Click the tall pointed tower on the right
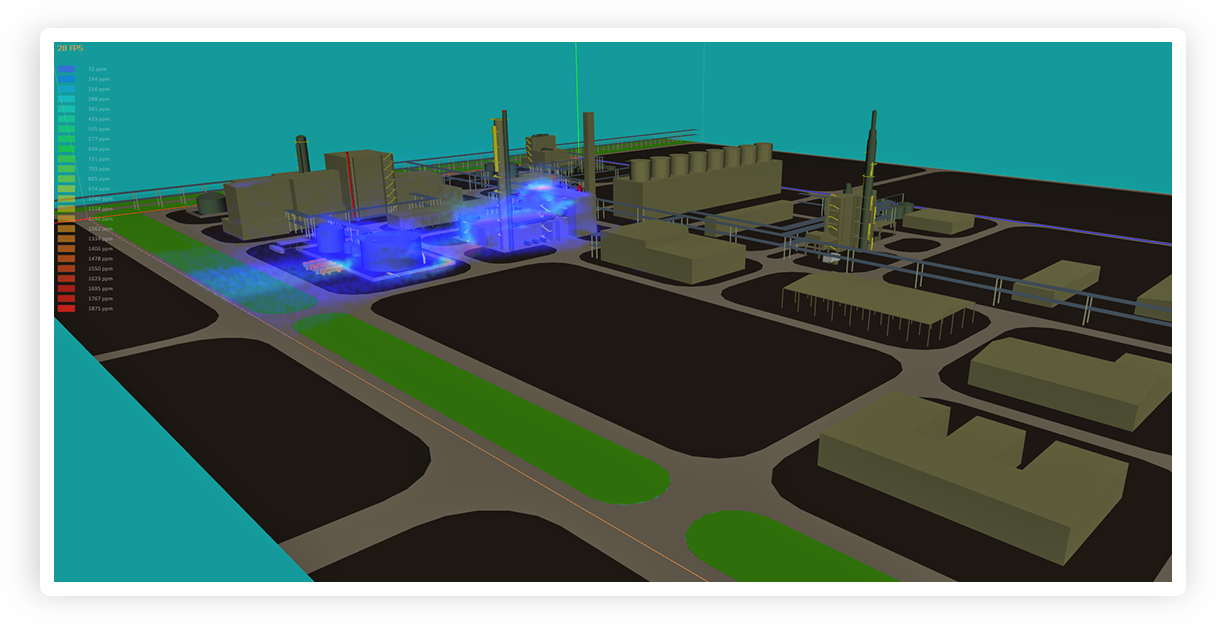1221x626 pixels. tap(871, 150)
